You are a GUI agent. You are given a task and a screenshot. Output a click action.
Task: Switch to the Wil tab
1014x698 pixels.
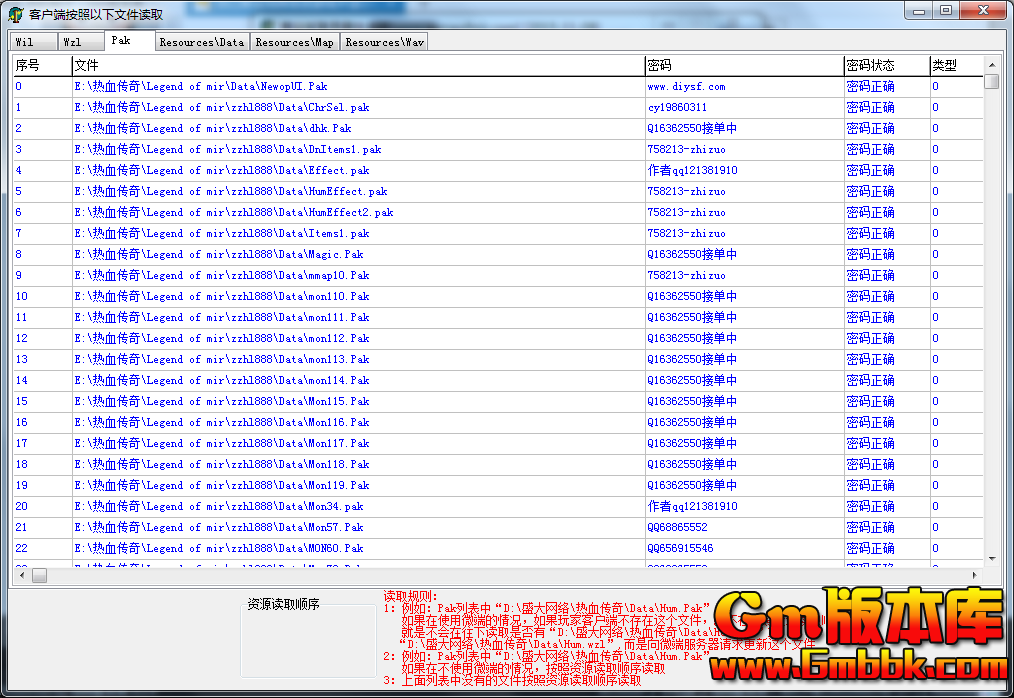coord(24,42)
